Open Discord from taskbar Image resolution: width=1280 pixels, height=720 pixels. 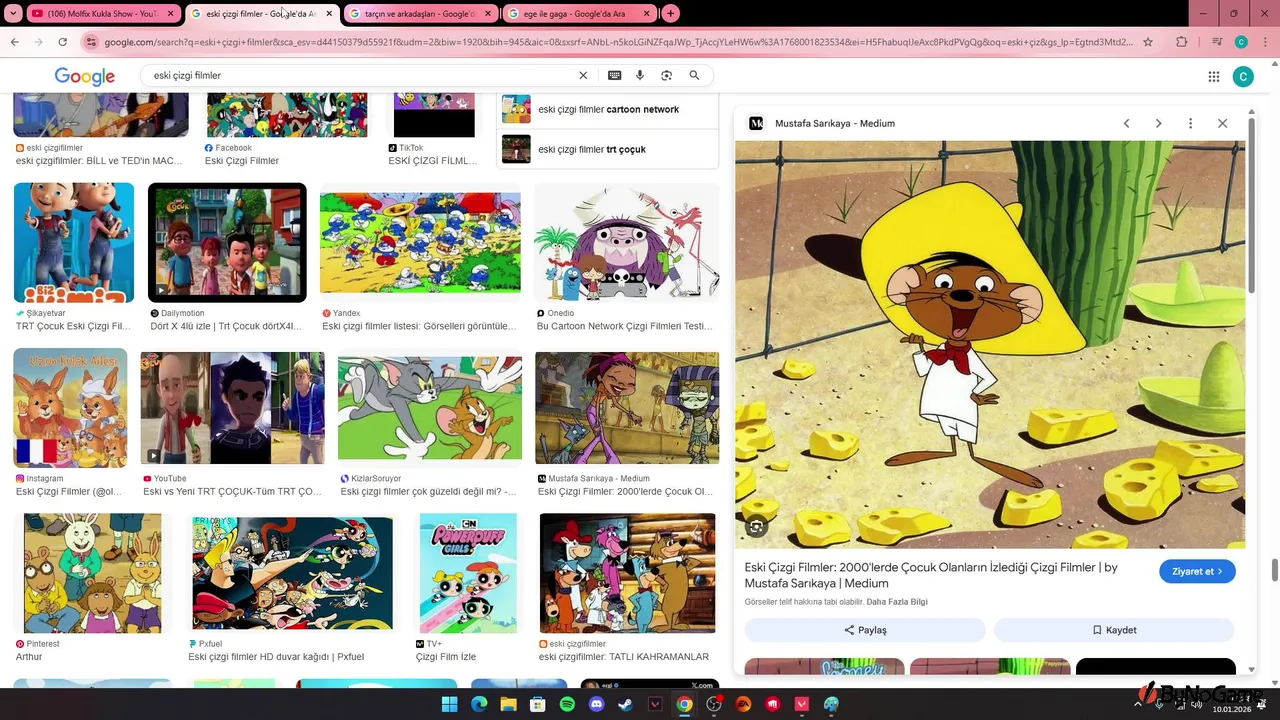tap(597, 704)
